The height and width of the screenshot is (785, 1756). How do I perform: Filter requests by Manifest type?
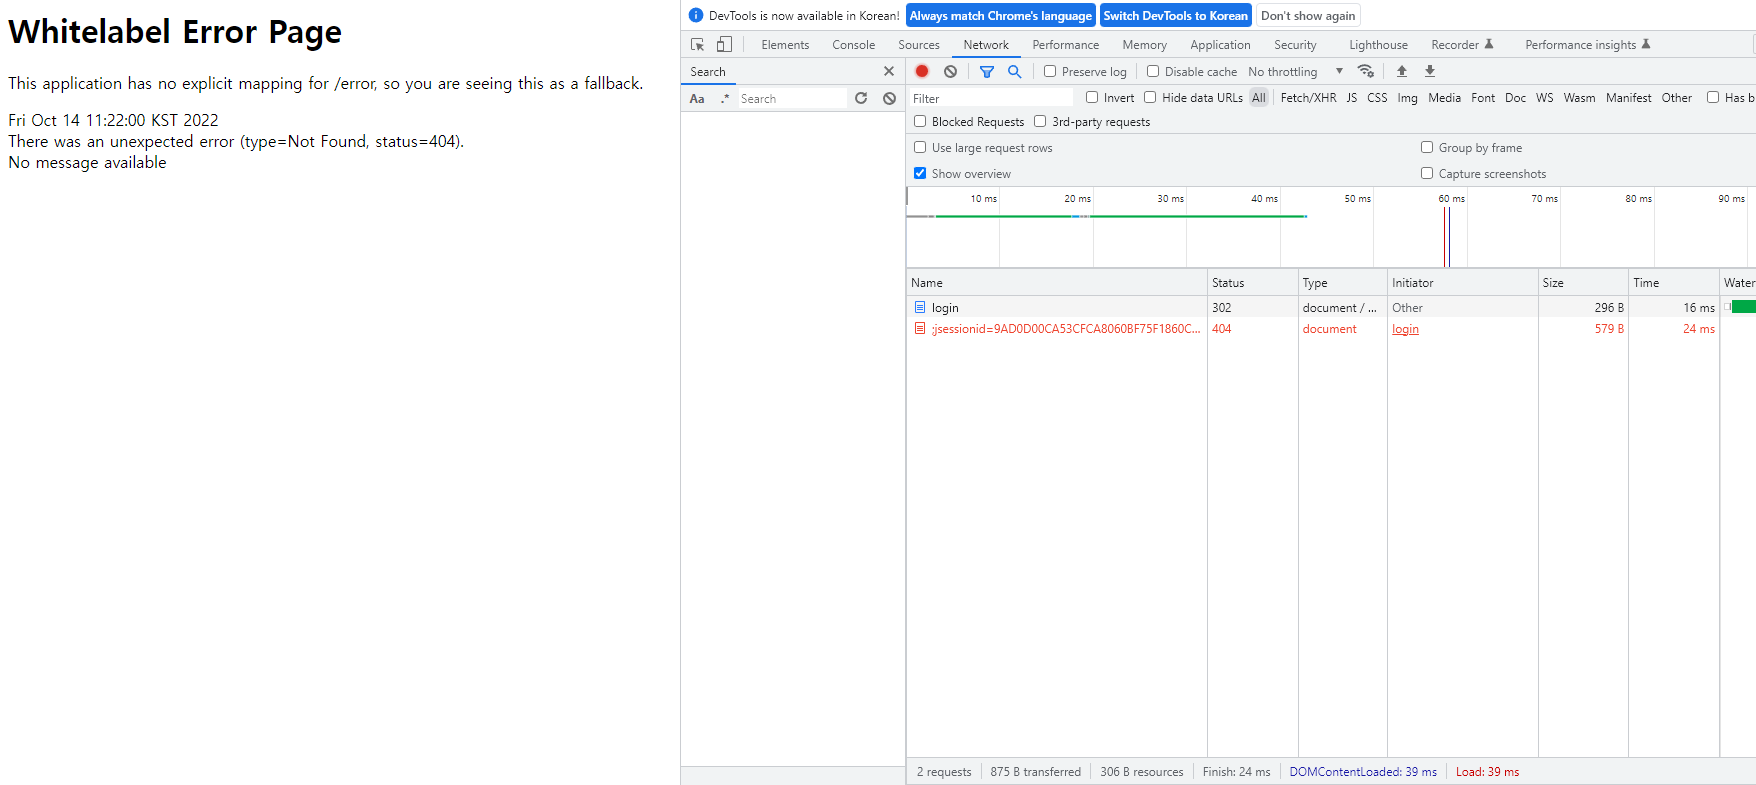(1628, 98)
